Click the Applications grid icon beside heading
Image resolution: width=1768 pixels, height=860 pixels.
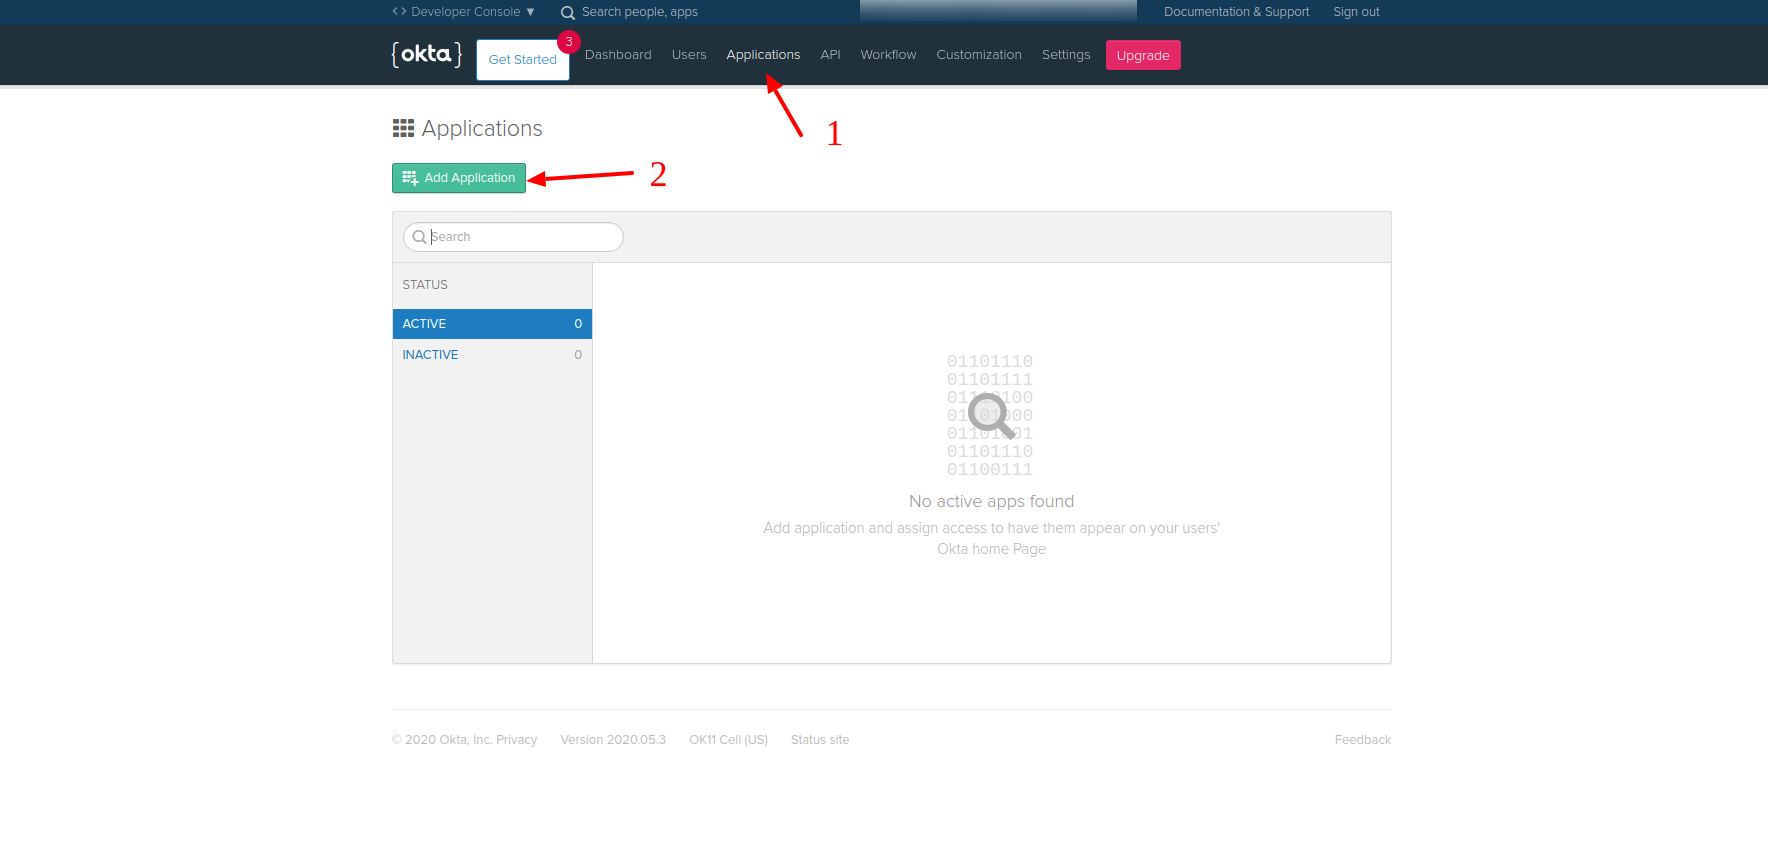(403, 128)
